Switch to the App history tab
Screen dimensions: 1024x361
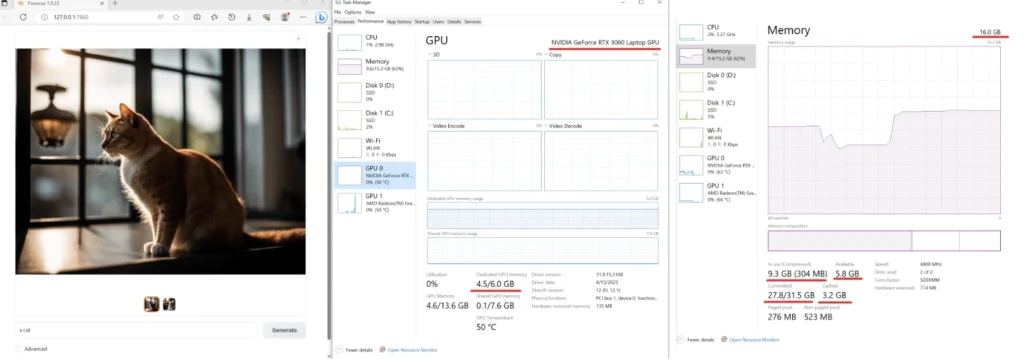399,22
